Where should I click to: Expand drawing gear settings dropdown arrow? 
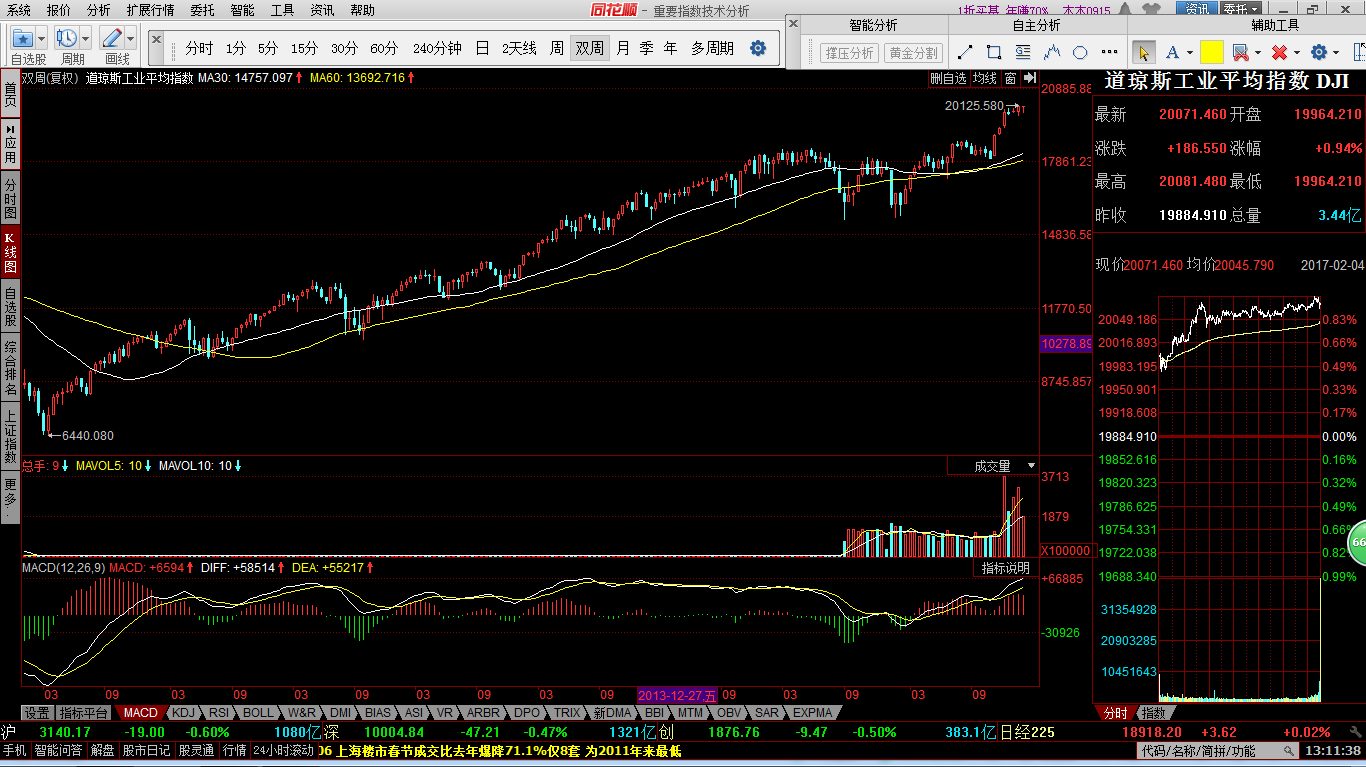(x=1336, y=53)
